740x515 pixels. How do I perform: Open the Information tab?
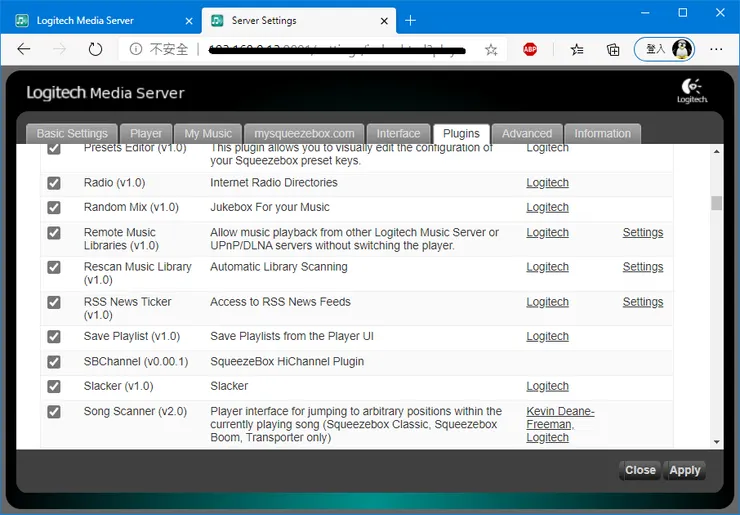[x=602, y=134]
